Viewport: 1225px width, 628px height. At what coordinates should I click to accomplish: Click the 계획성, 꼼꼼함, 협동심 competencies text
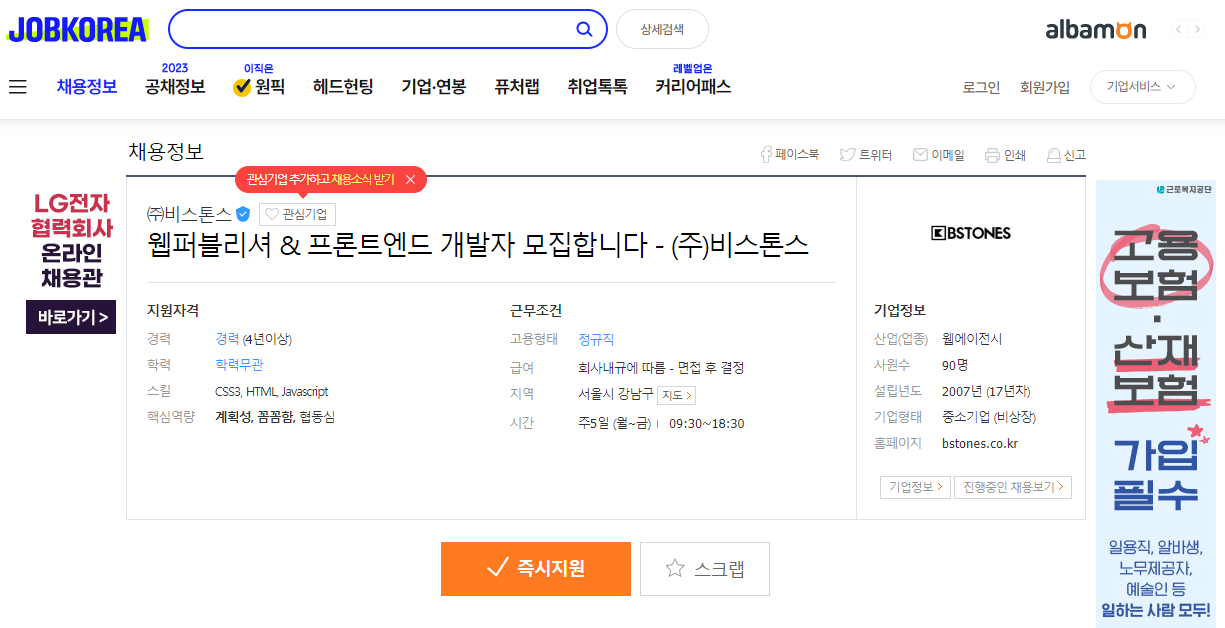(x=275, y=417)
